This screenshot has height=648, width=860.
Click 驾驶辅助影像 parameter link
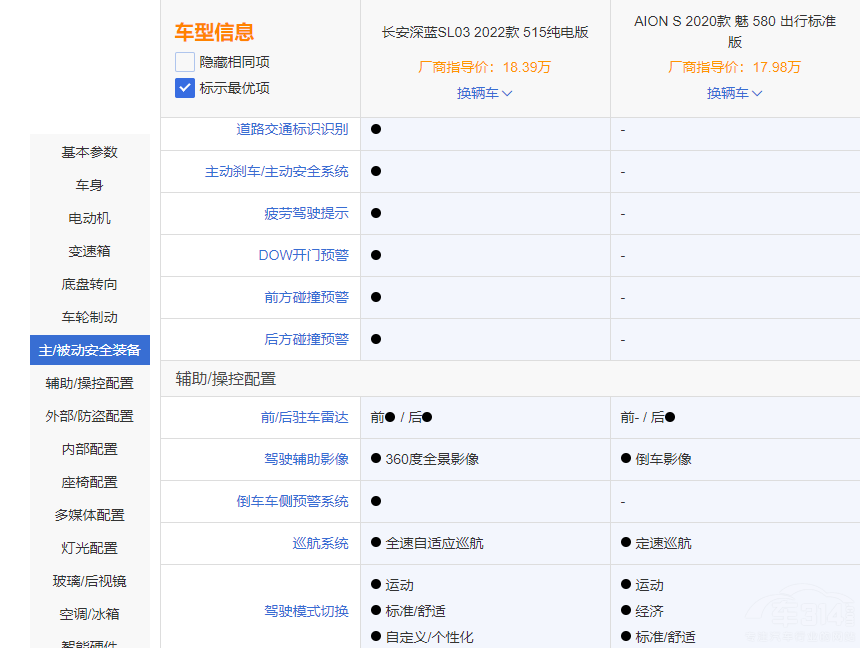coord(306,459)
